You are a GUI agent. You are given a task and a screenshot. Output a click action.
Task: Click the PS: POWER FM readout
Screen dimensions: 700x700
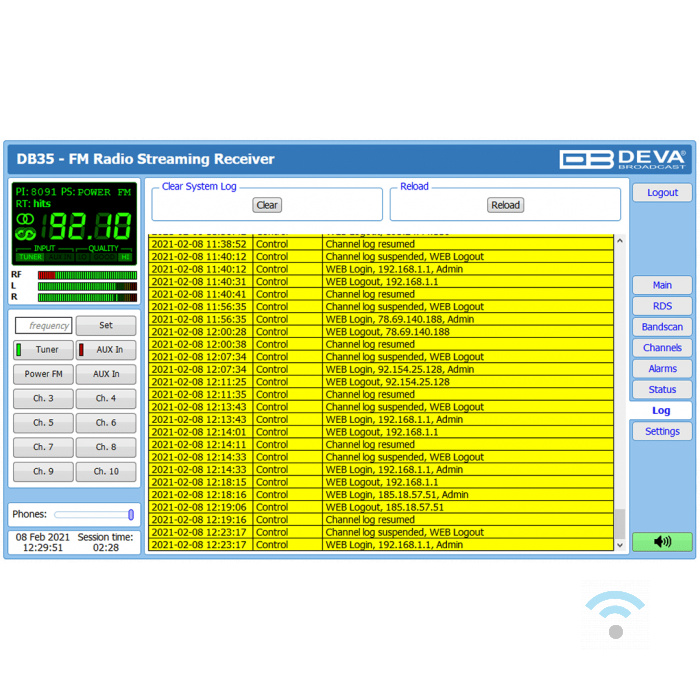pos(96,192)
